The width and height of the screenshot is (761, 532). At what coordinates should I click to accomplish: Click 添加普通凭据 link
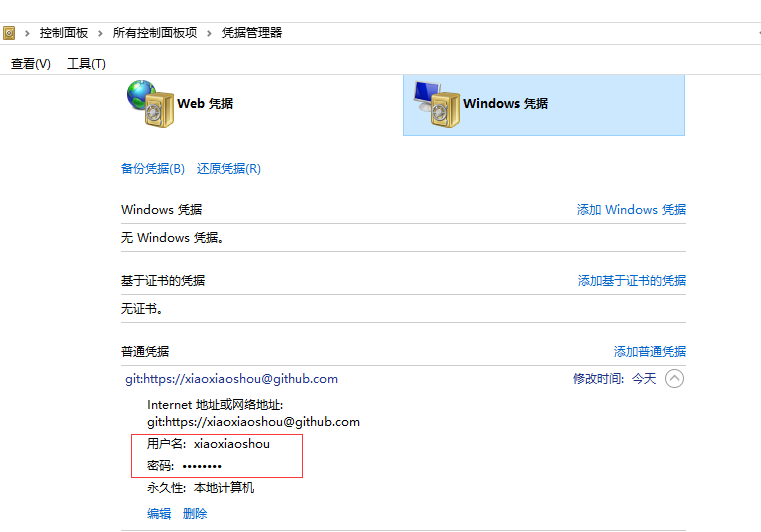coord(649,351)
